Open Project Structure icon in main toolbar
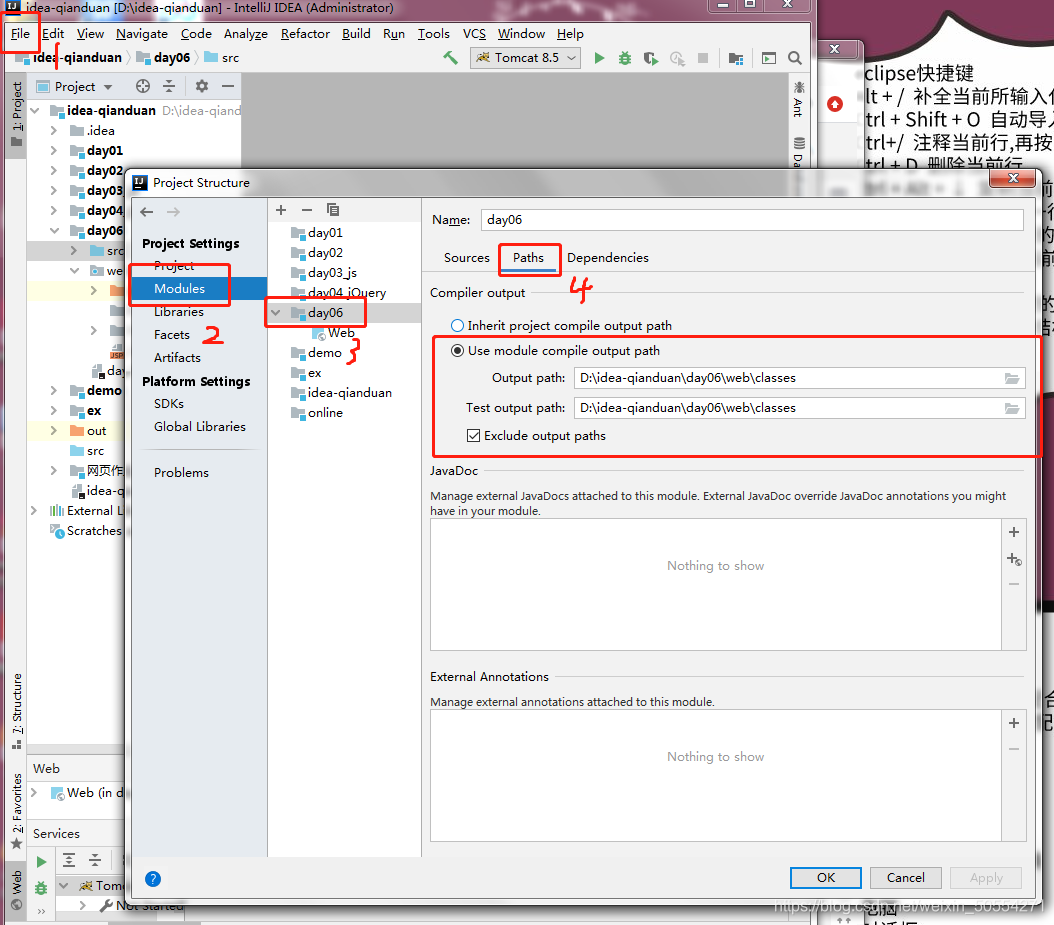1054x925 pixels. 735,58
